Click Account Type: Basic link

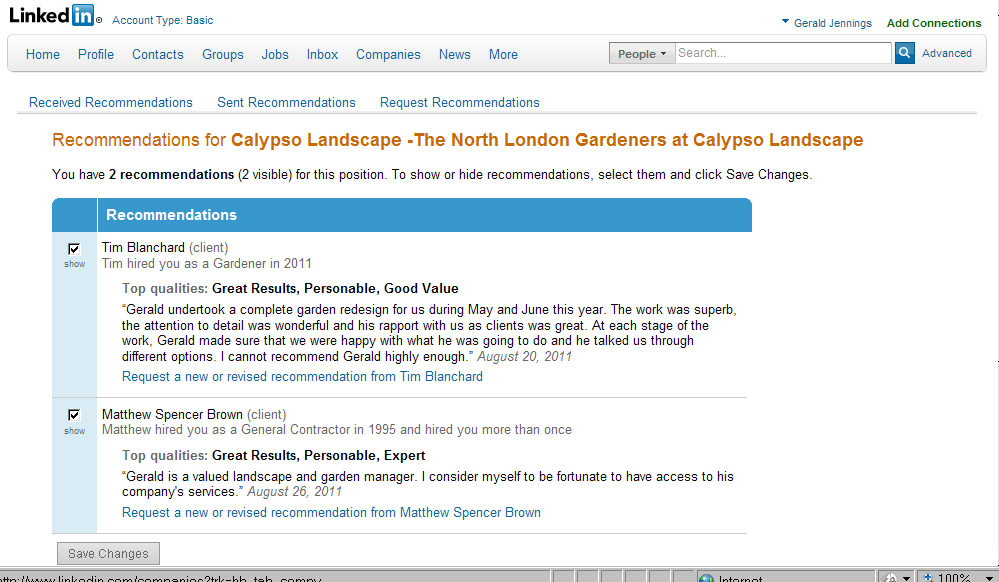point(162,20)
